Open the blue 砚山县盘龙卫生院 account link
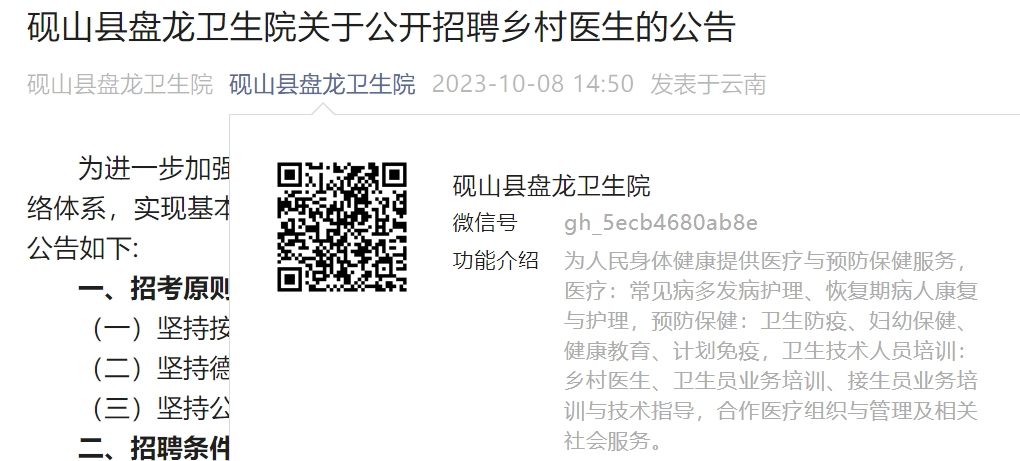 pos(322,85)
